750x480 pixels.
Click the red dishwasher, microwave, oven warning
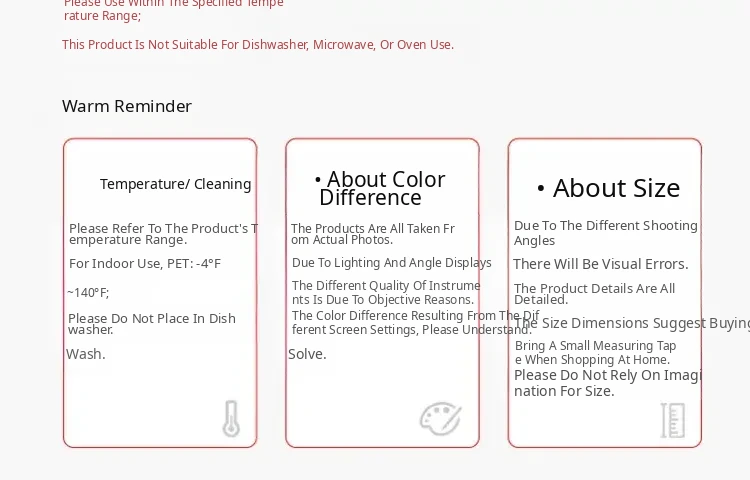tap(258, 44)
